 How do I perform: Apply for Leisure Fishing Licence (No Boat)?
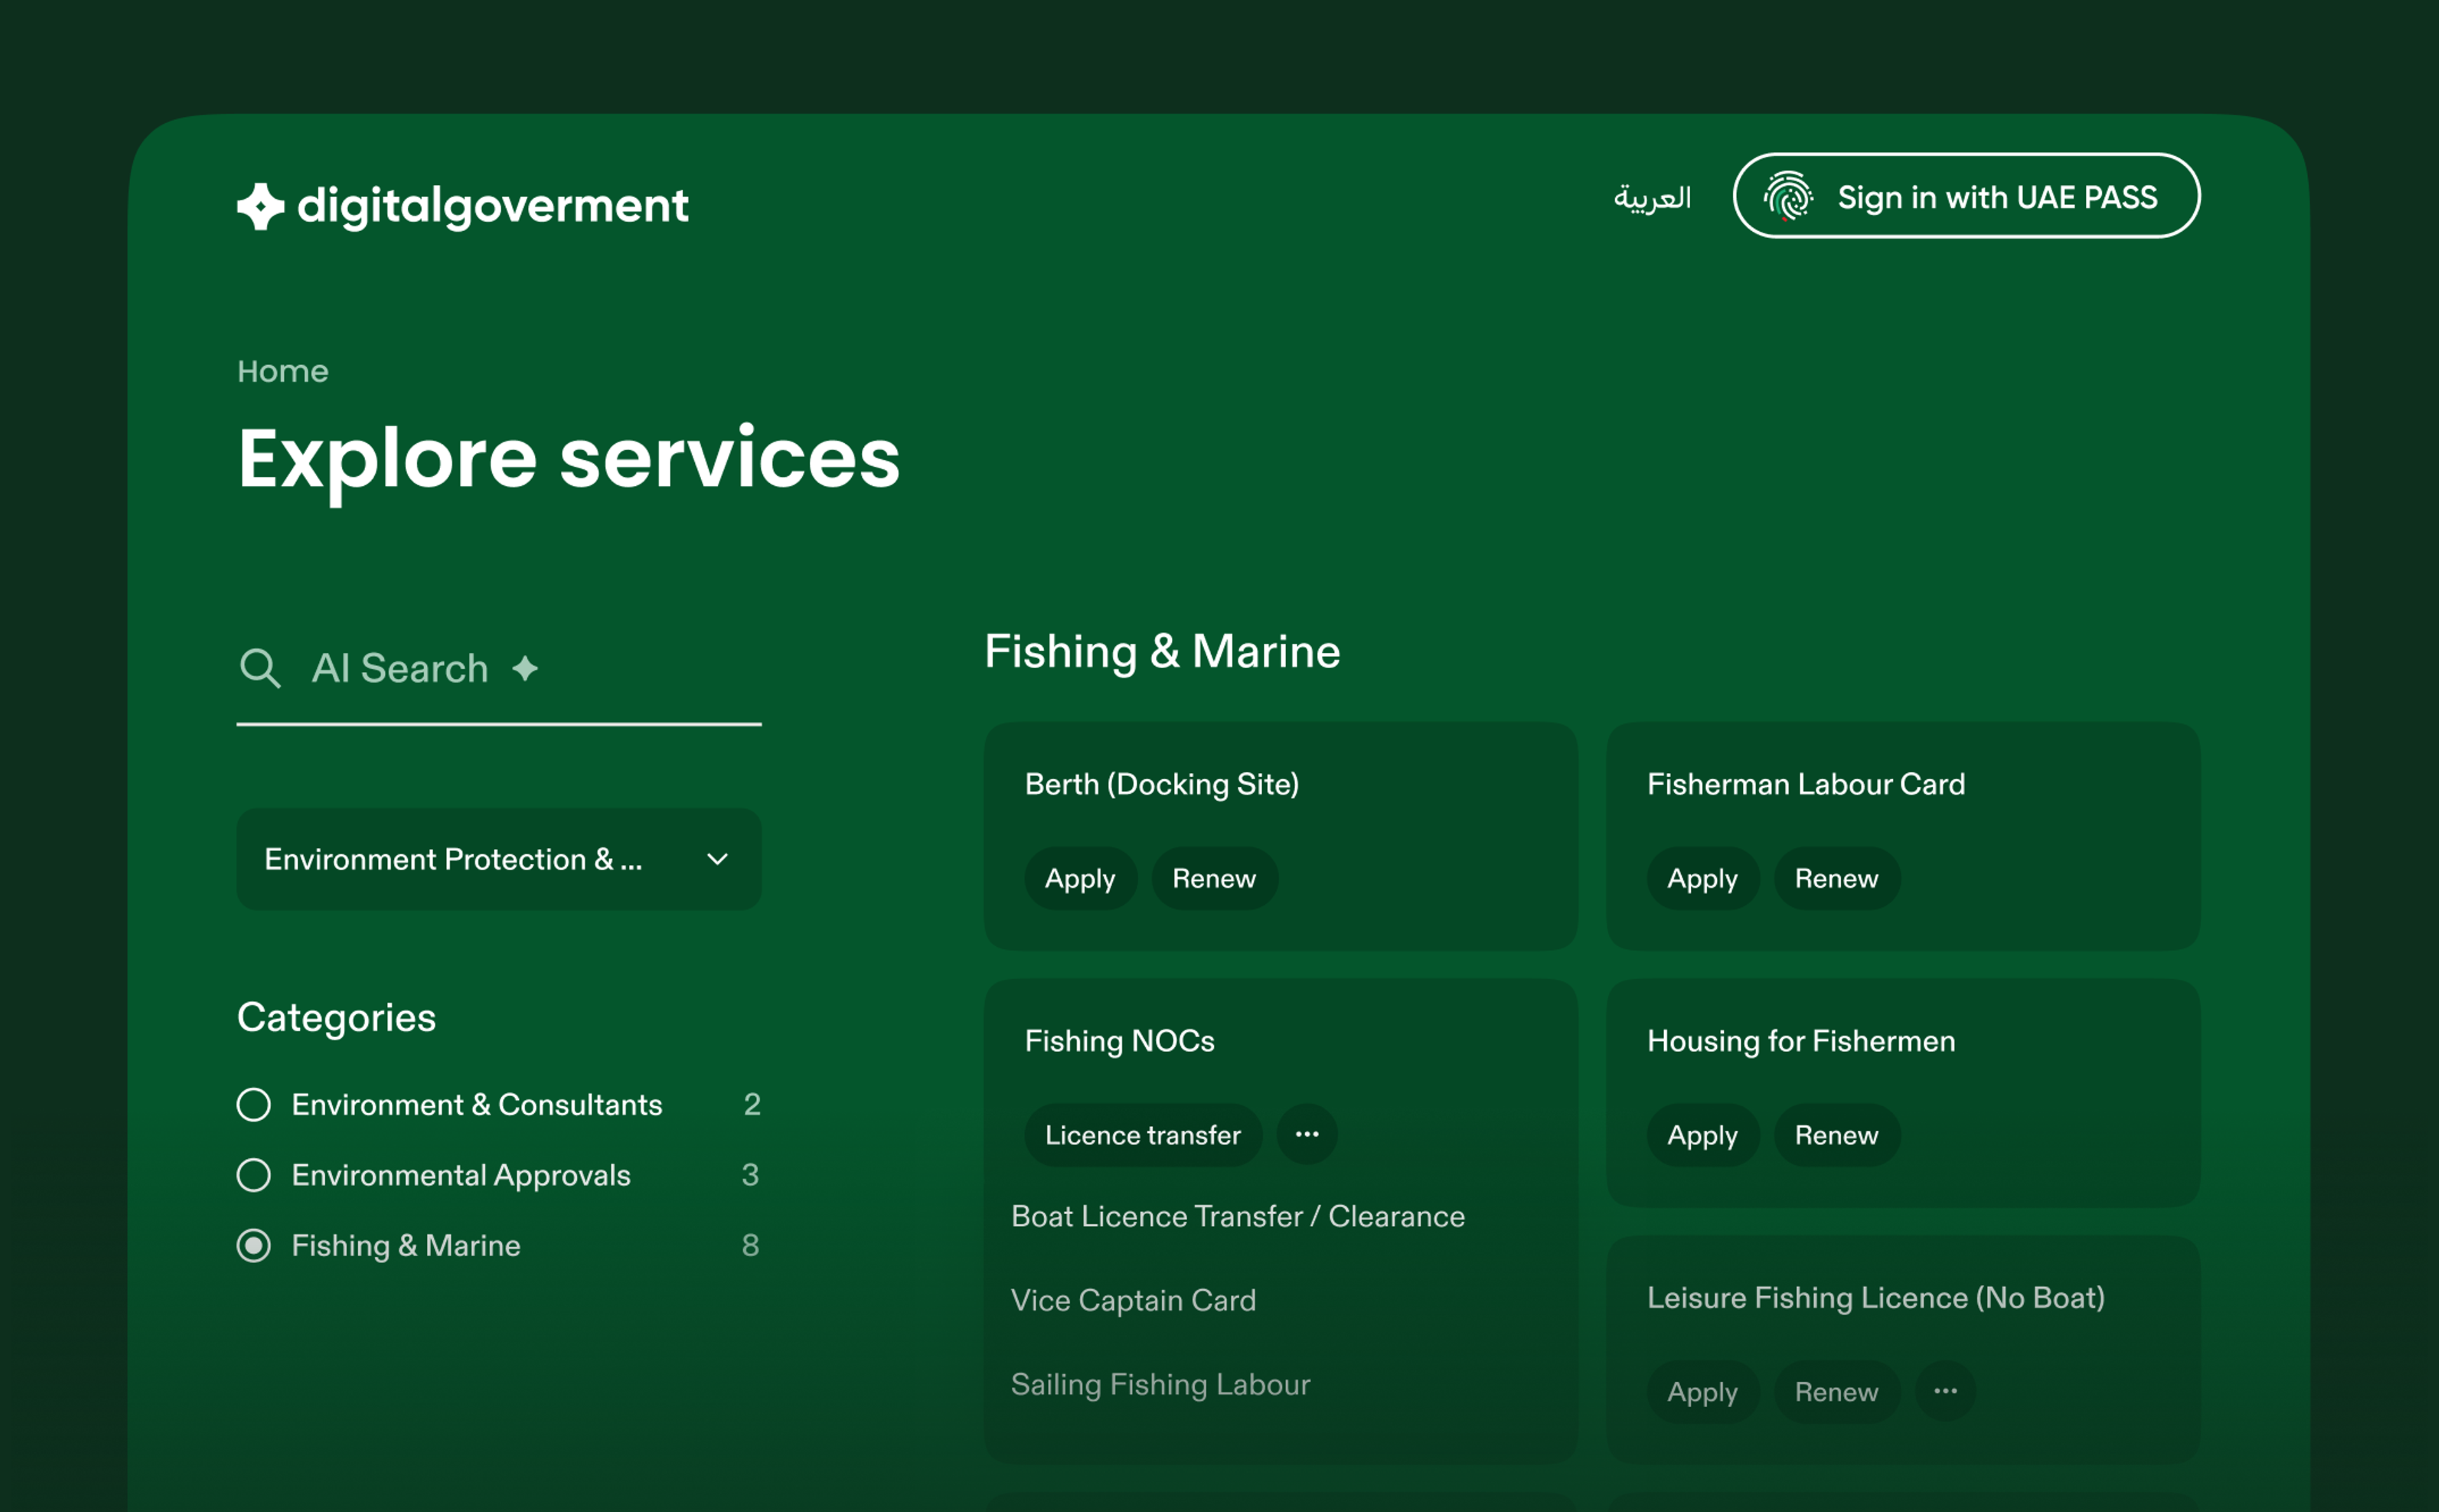pos(1702,1391)
